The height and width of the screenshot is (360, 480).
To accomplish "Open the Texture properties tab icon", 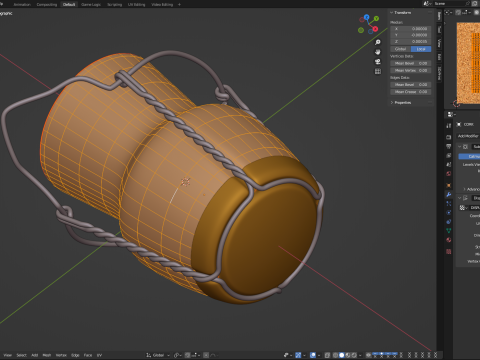I will pos(449,252).
